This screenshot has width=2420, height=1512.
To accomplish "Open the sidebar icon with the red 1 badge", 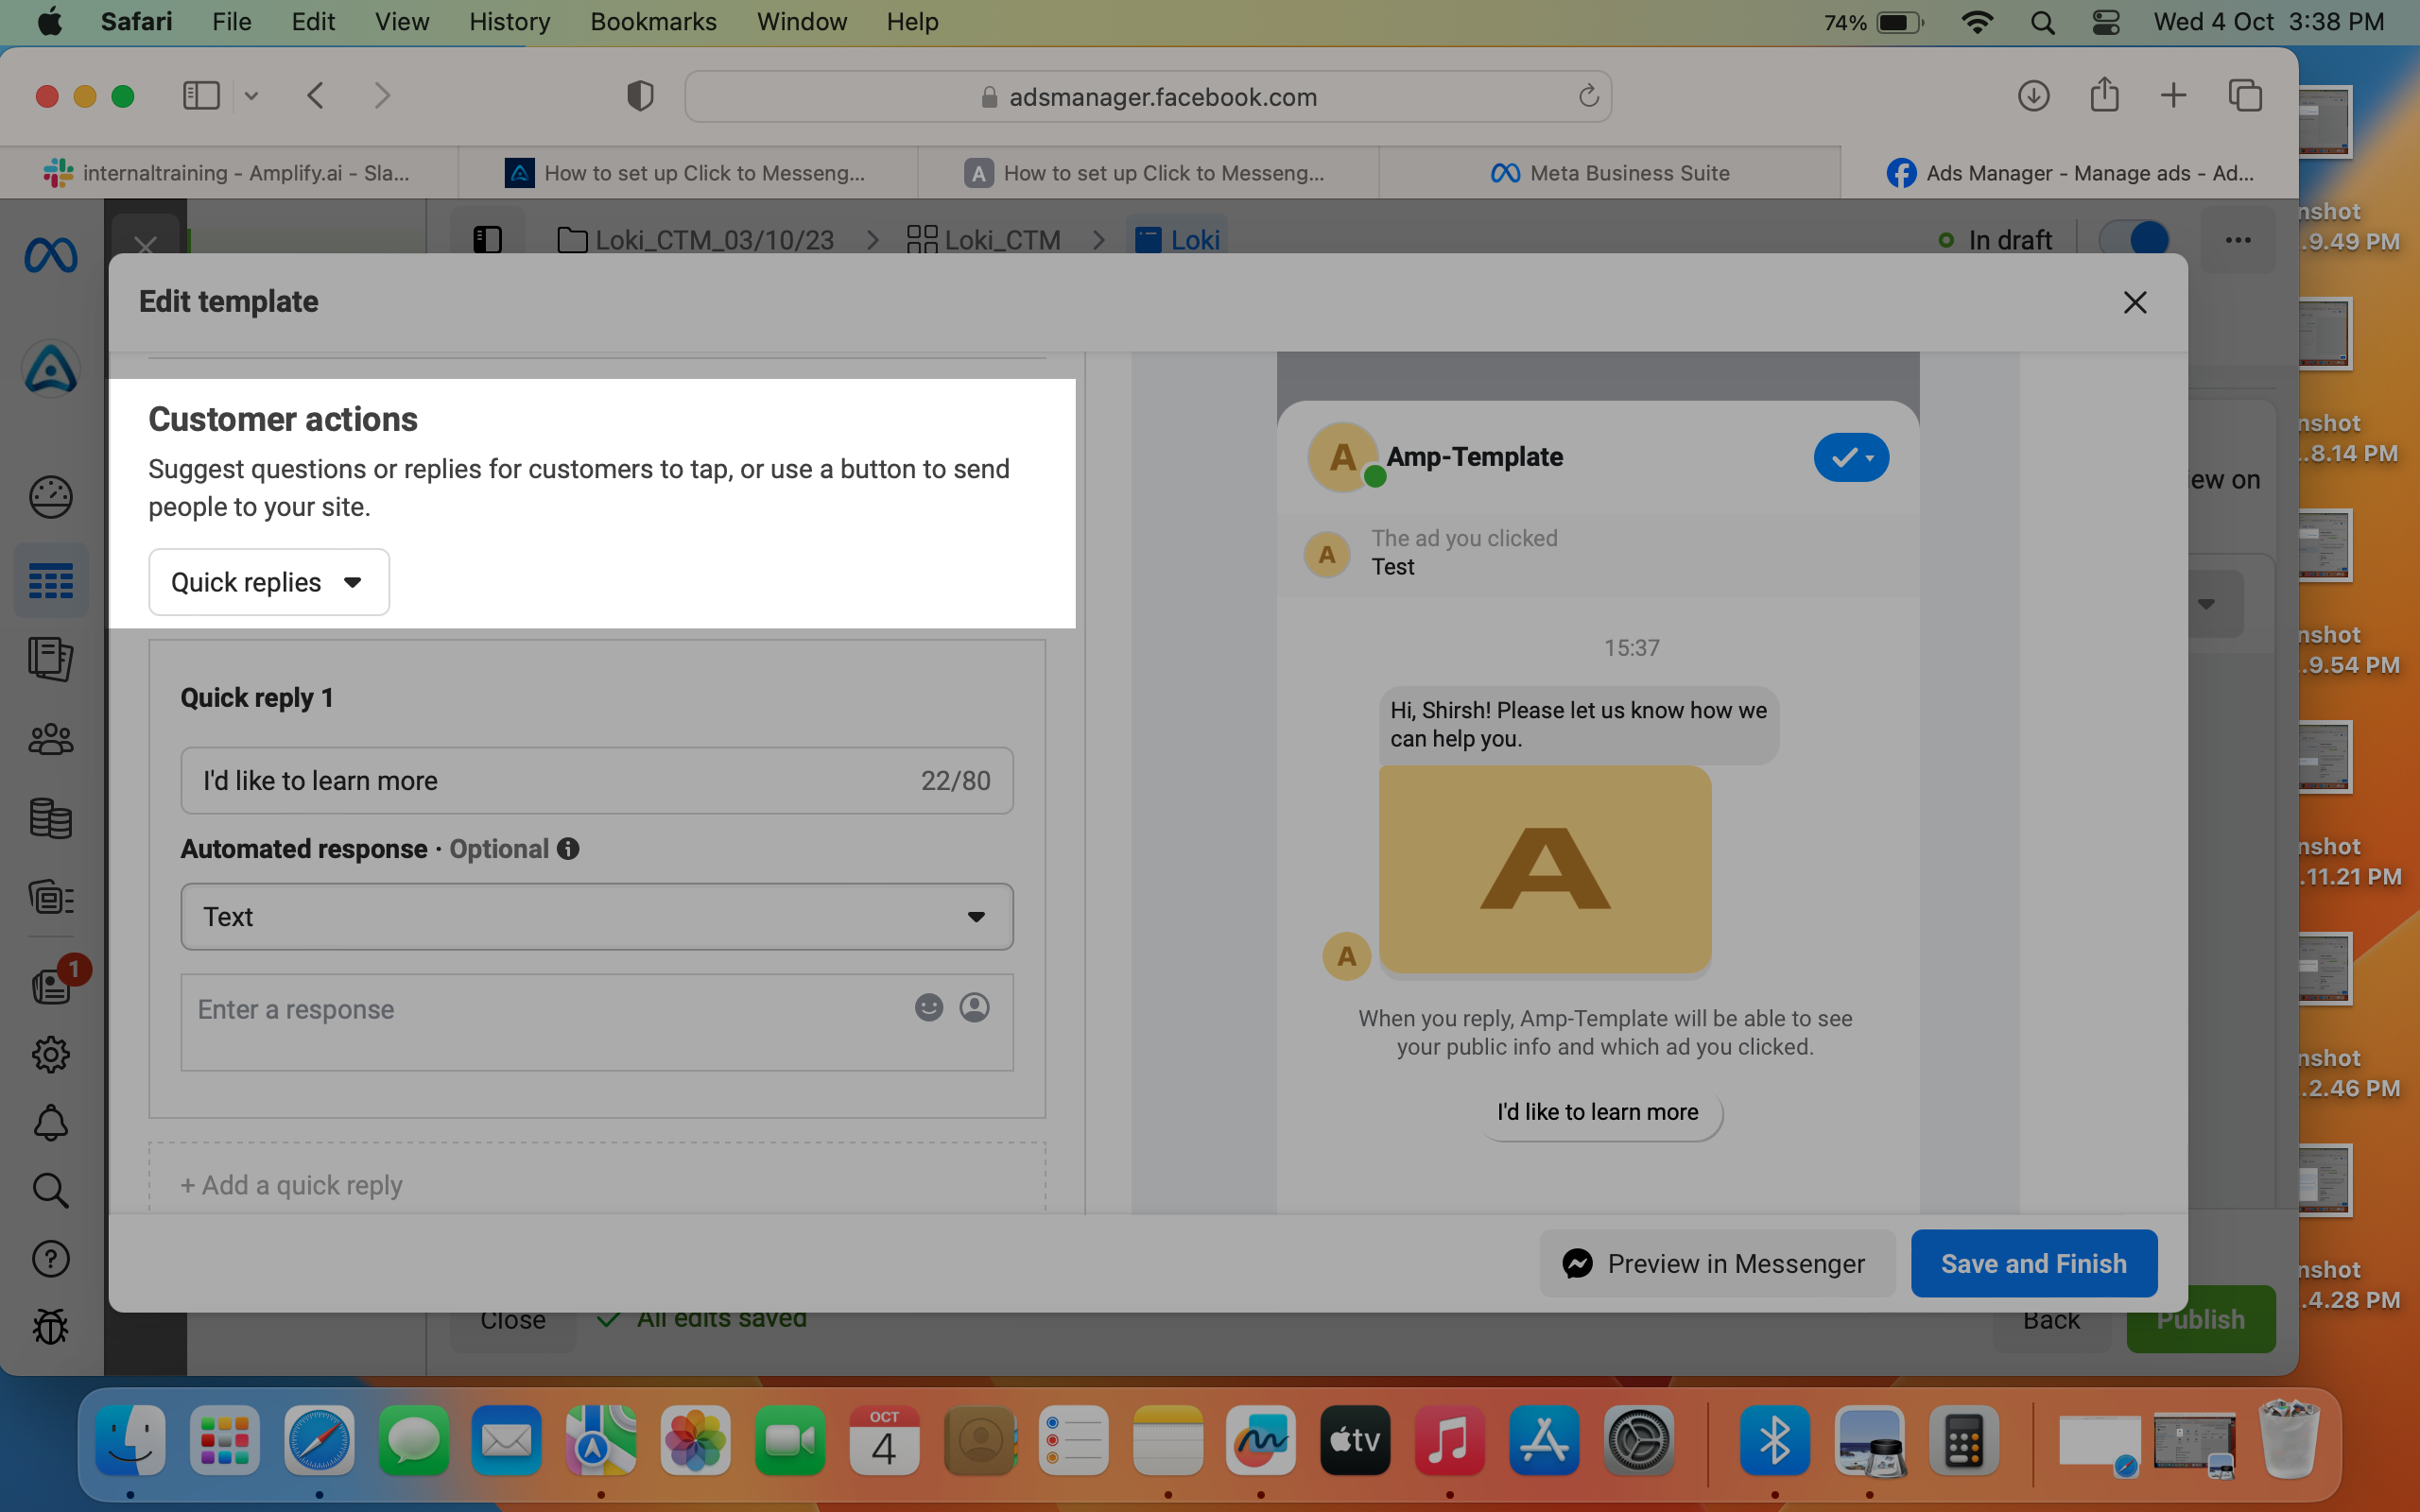I will [x=52, y=984].
